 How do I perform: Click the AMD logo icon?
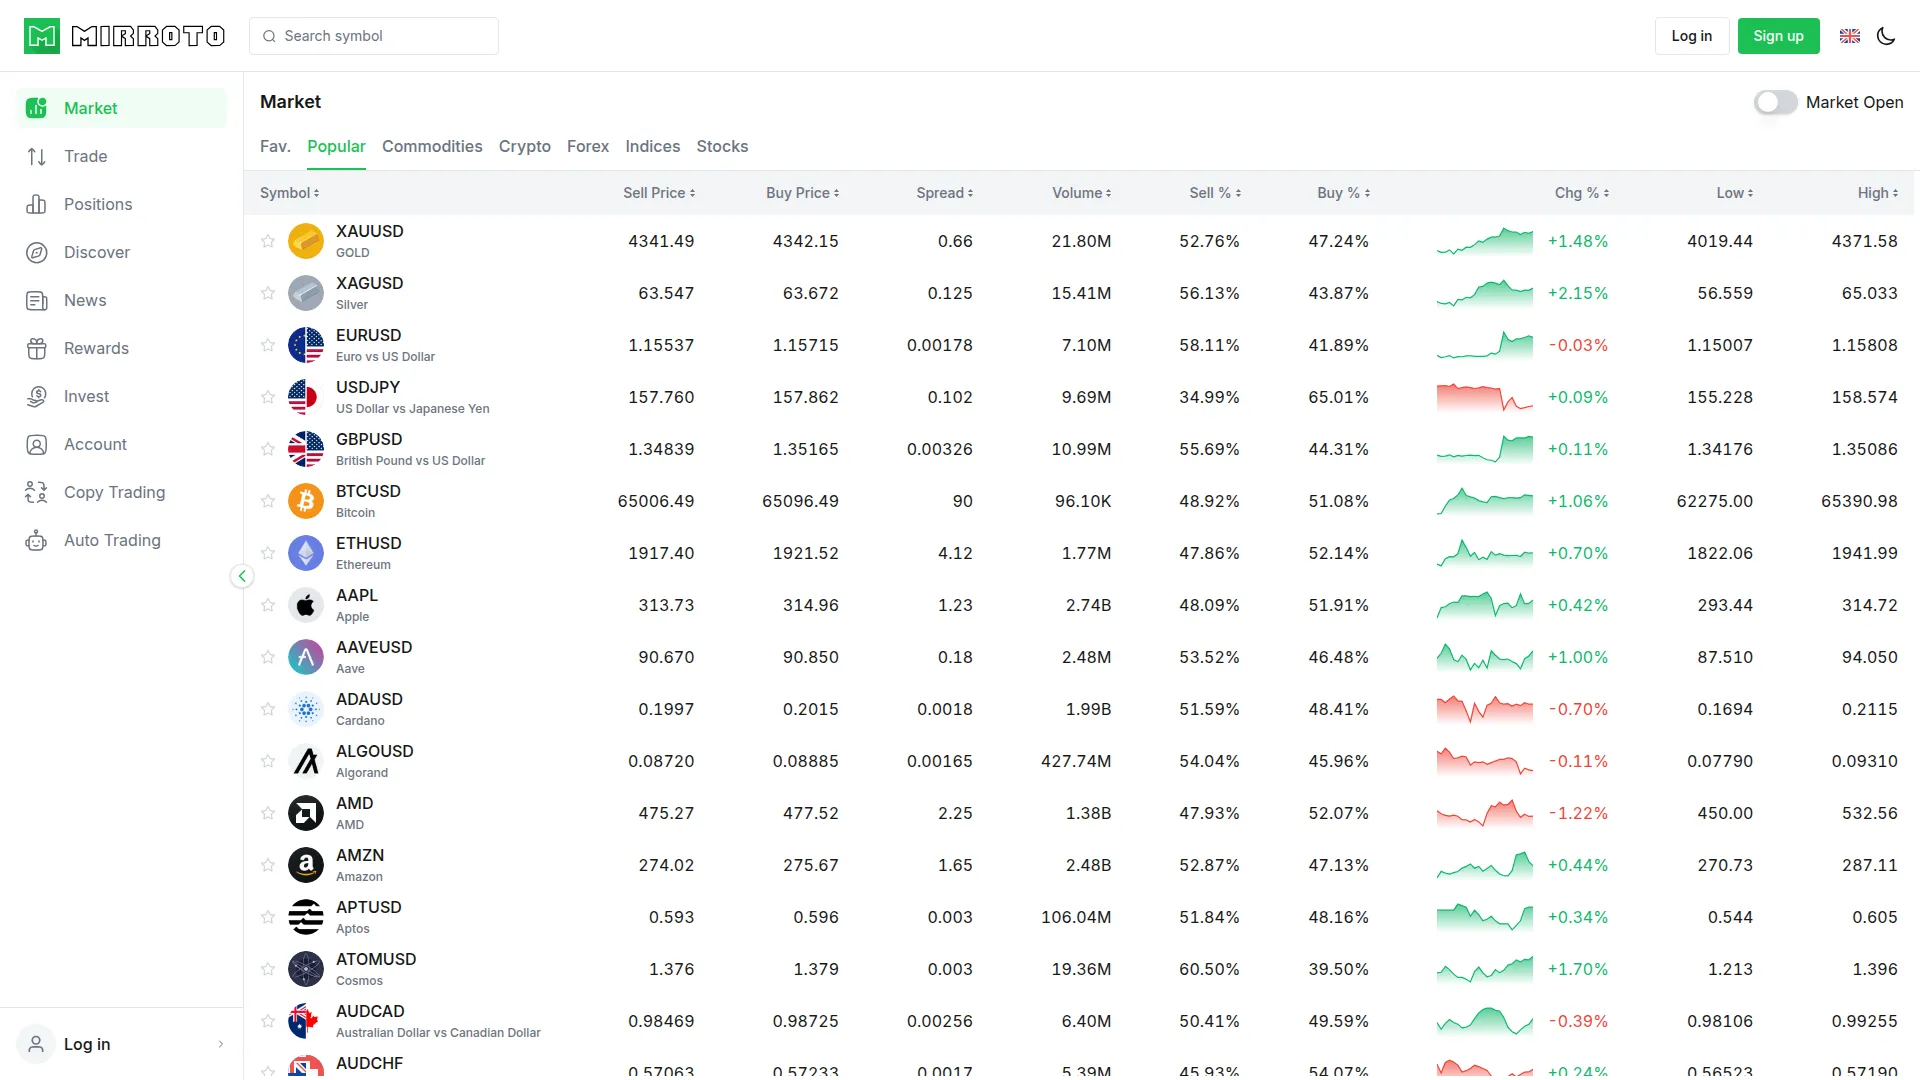click(306, 813)
